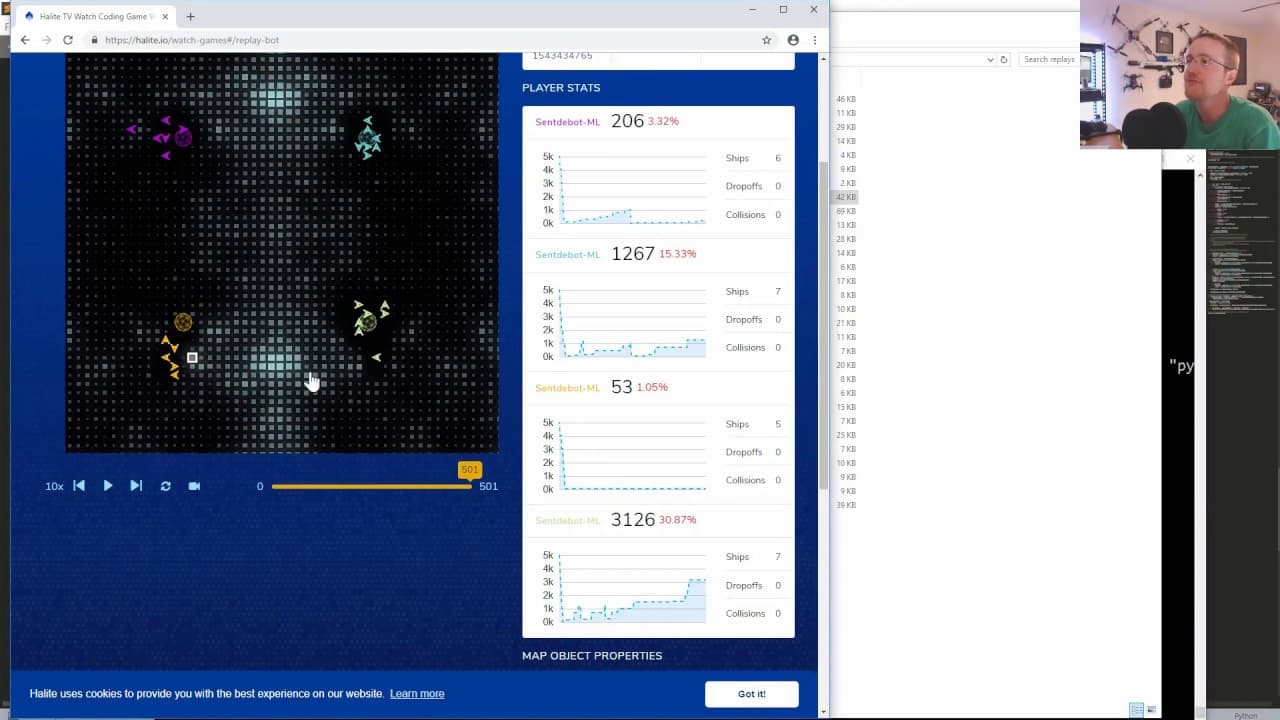Click the replay loop refresh icon
The image size is (1280, 720).
(165, 486)
